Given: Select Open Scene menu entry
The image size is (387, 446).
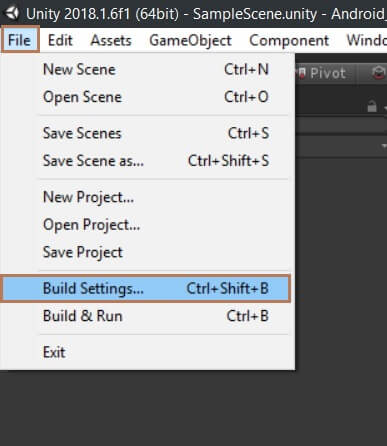Looking at the screenshot, I should [x=148, y=97].
